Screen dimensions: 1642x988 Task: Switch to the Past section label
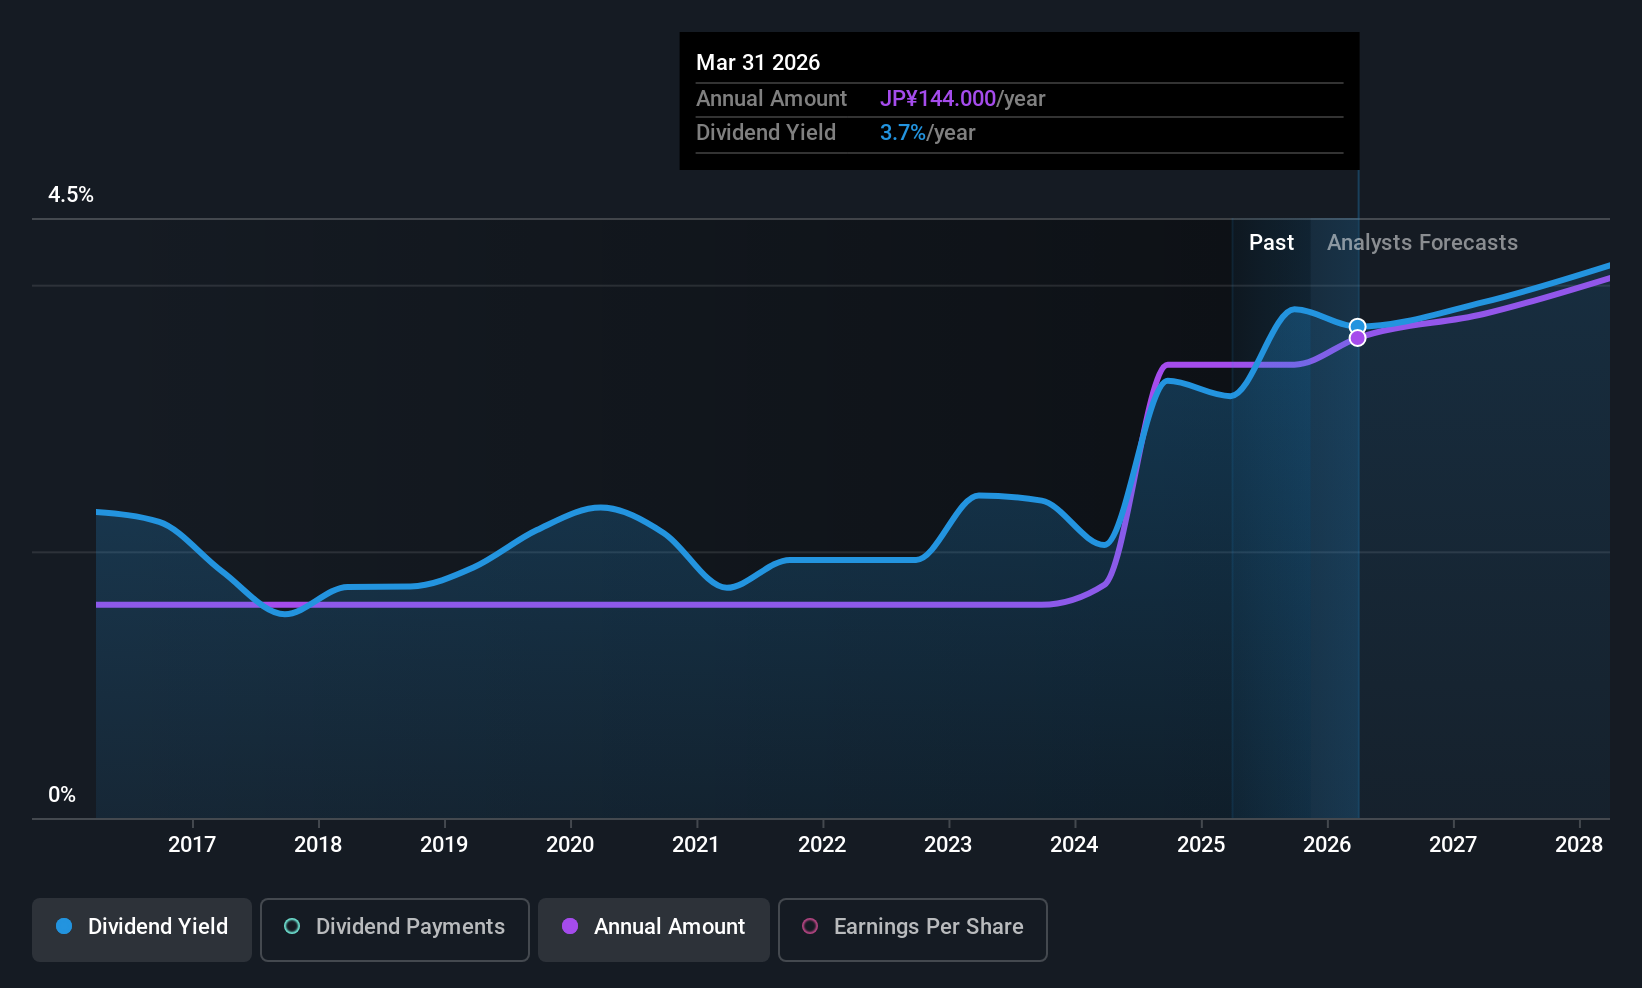pos(1271,242)
